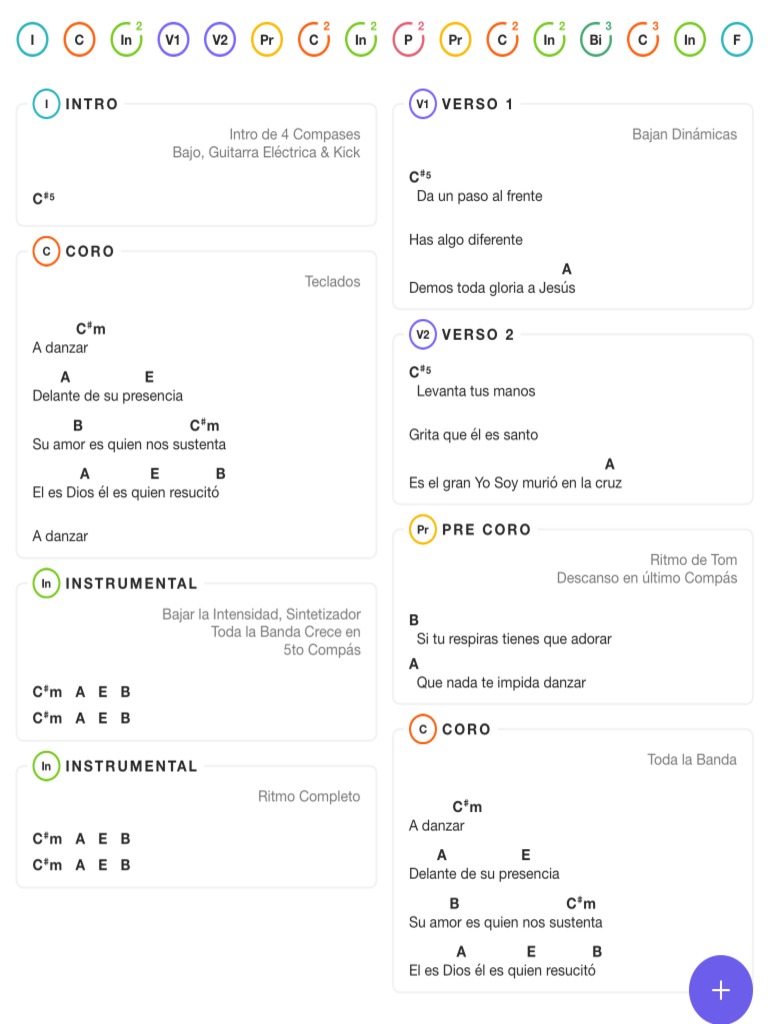Image resolution: width=768 pixels, height=1024 pixels.
Task: Go to the "C" badge marked 3
Action: point(643,40)
